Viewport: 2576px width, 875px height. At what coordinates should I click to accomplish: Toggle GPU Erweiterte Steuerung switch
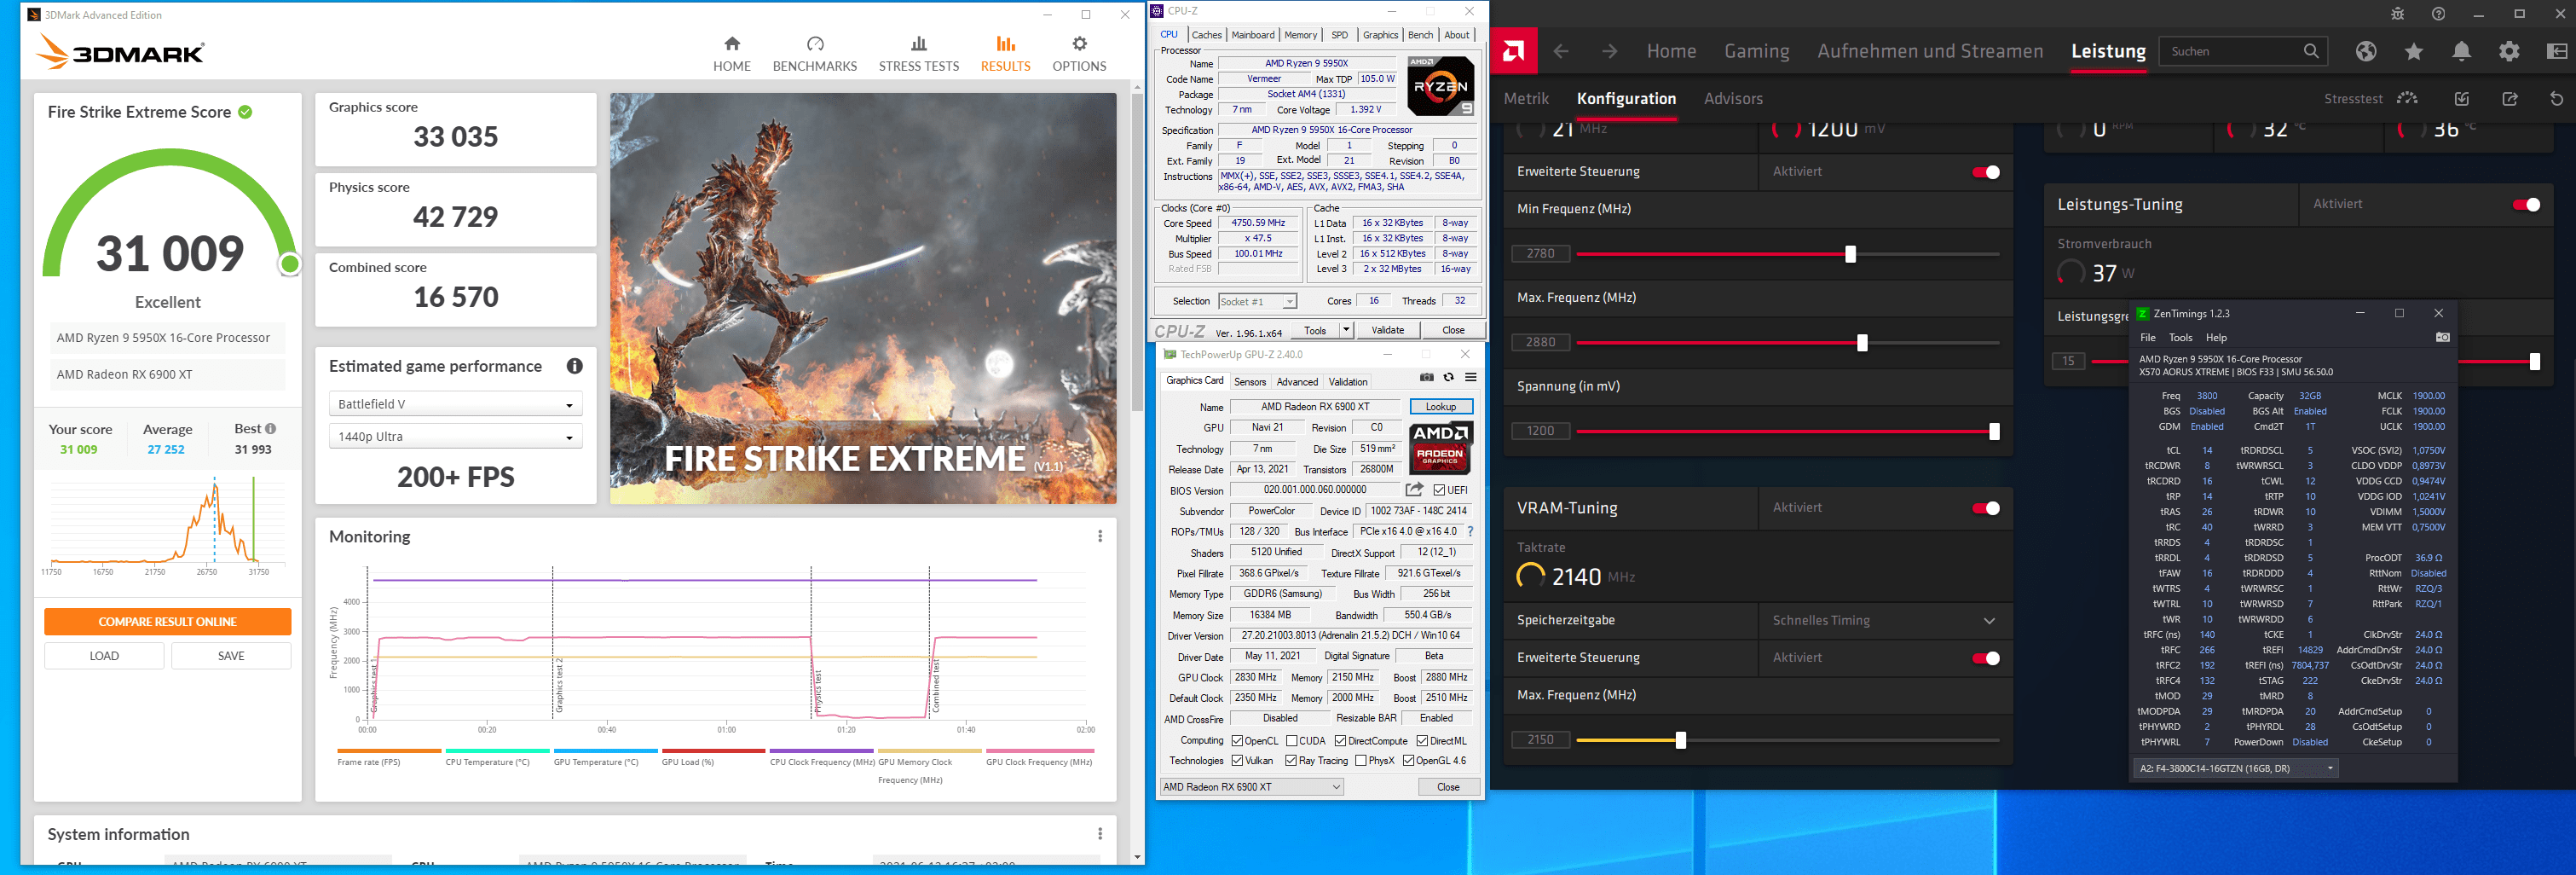1985,172
